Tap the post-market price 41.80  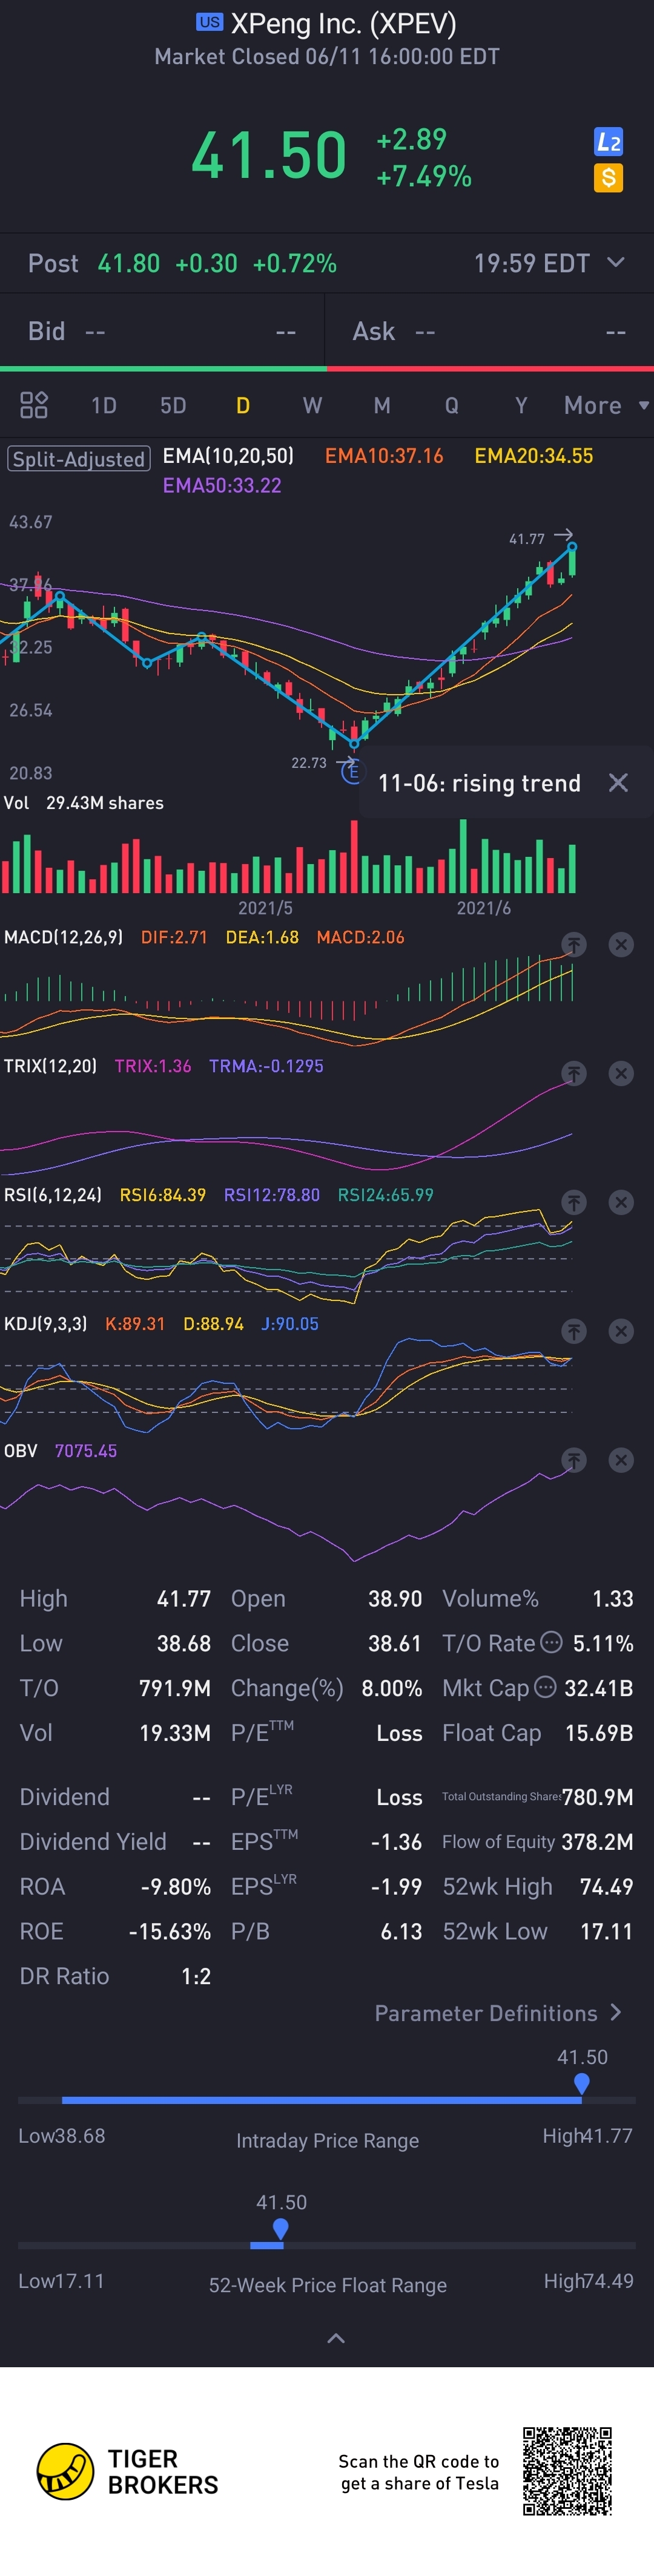click(x=128, y=263)
